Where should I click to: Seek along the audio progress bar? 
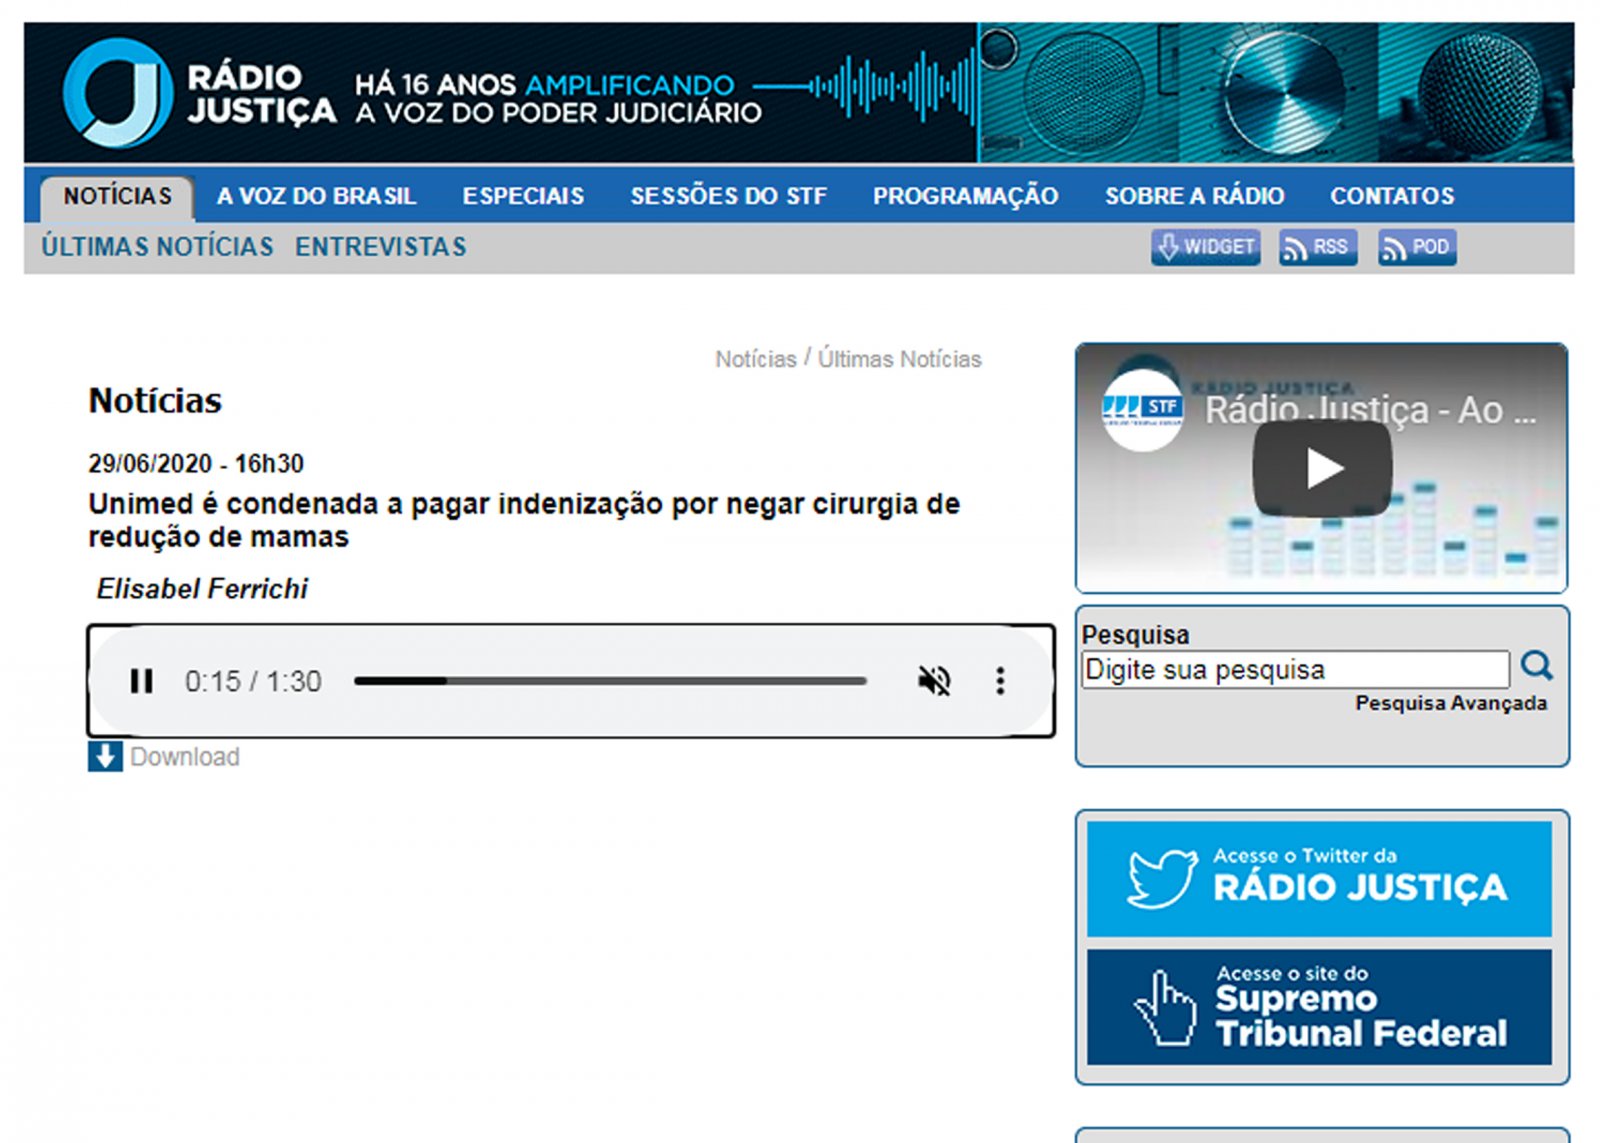610,681
